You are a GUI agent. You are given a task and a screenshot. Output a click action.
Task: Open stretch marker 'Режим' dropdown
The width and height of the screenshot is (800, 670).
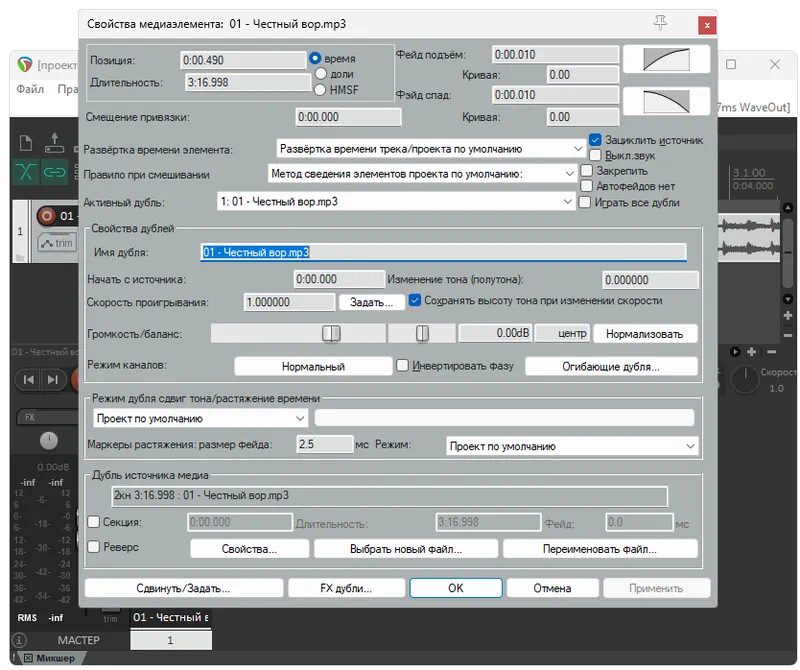point(572,446)
